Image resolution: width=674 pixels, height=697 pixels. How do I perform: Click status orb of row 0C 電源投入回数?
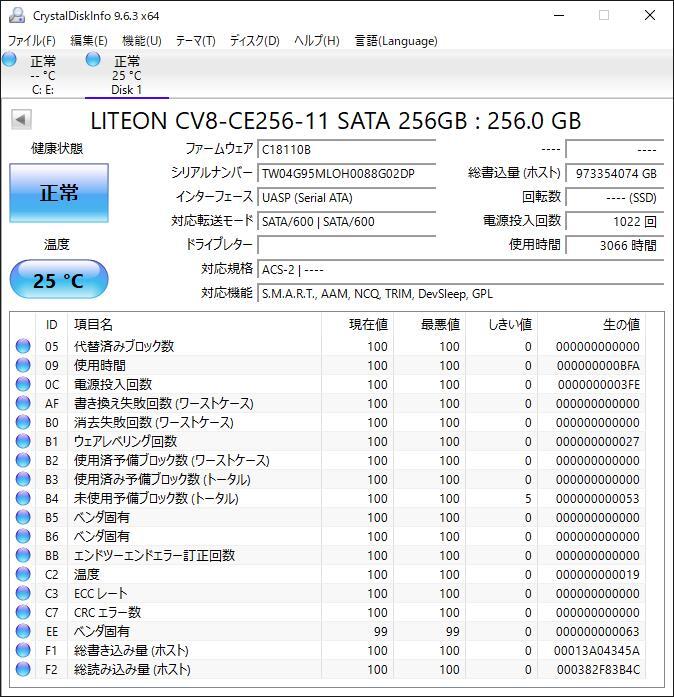(23, 384)
